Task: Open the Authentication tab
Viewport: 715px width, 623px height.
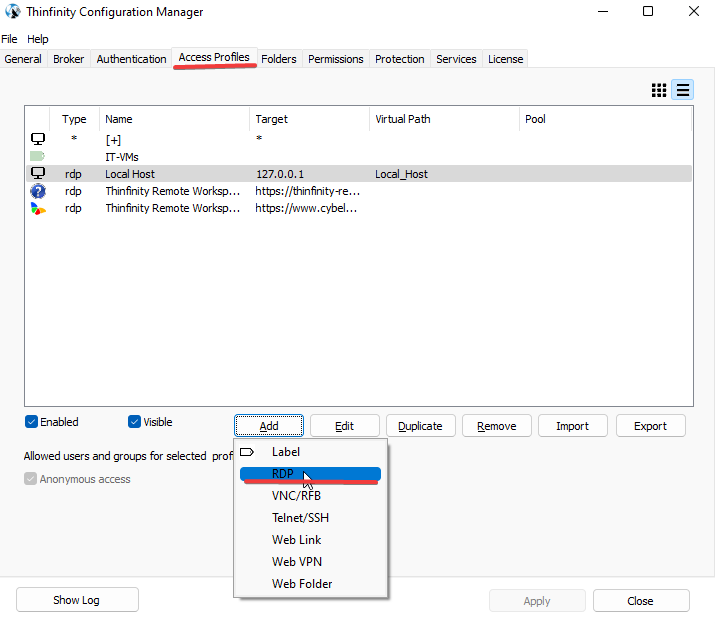Action: point(131,59)
